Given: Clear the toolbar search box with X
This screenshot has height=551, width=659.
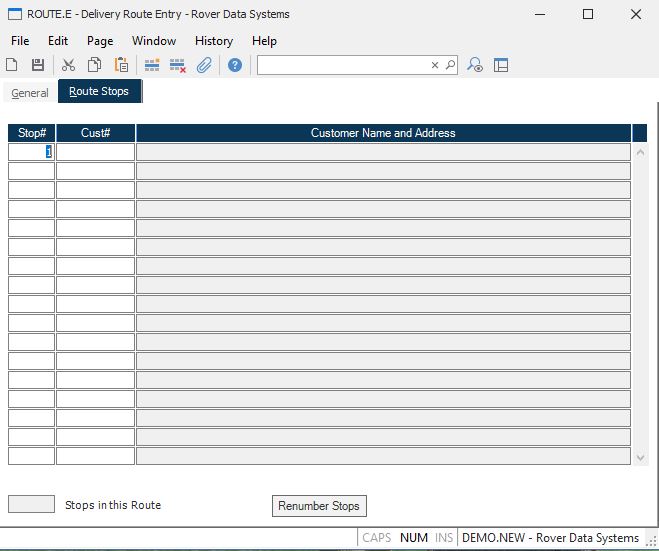Looking at the screenshot, I should [x=435, y=65].
